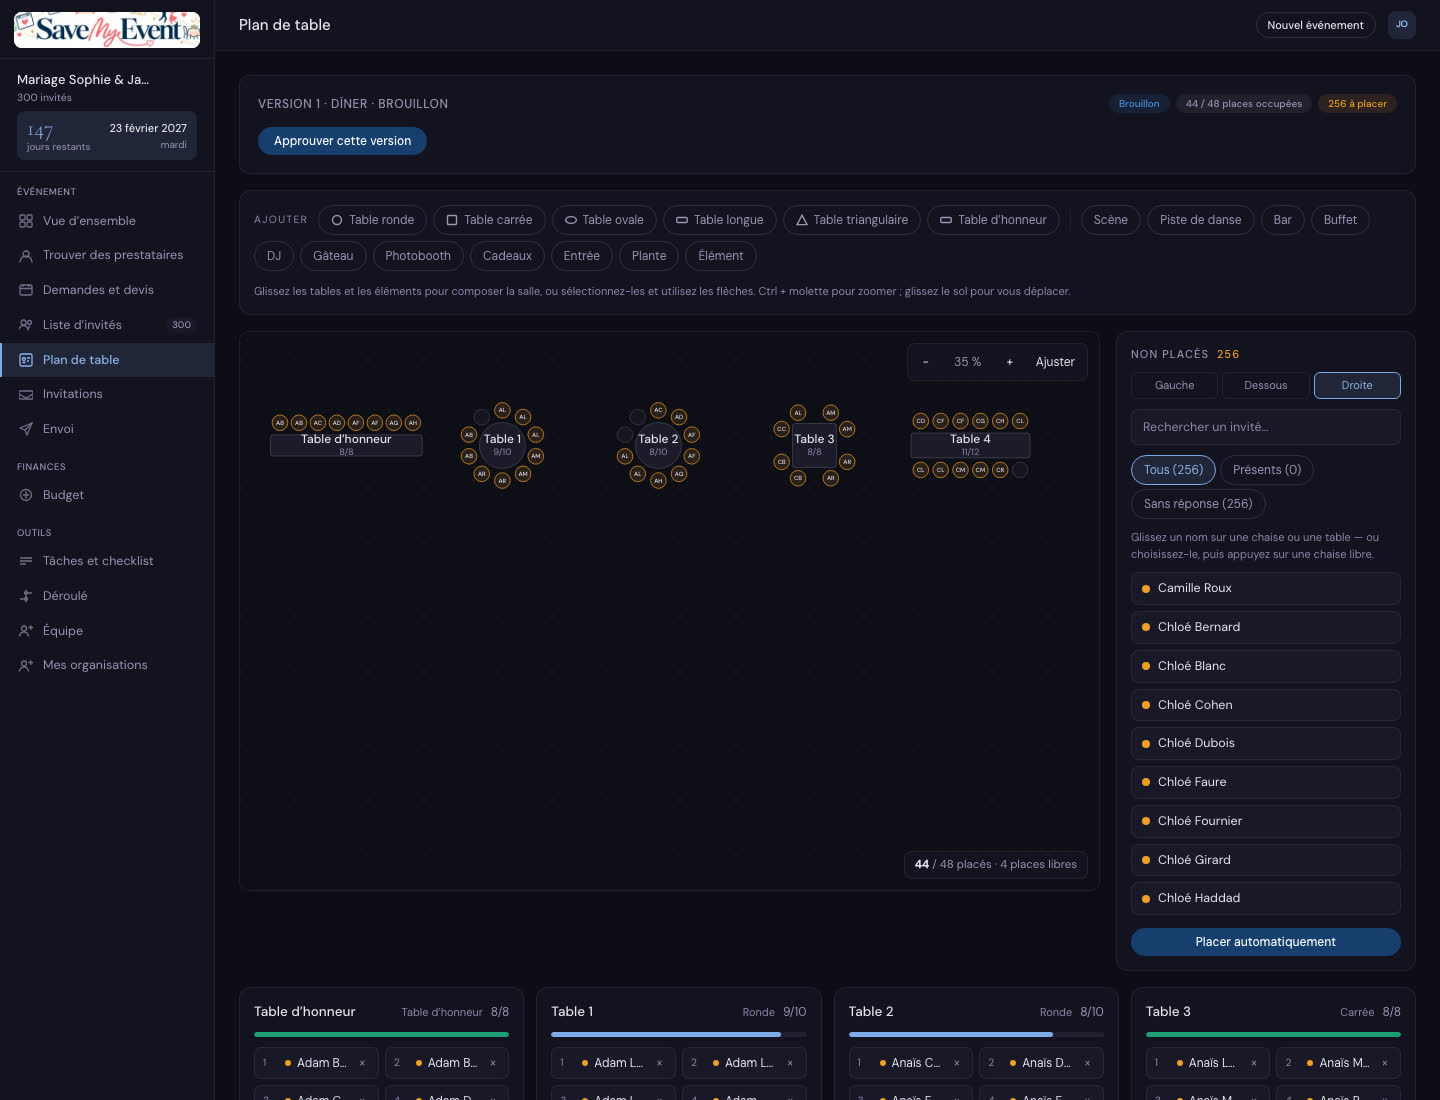Dock unplaced panel to Dessous
Viewport: 1440px width, 1100px height.
(x=1265, y=385)
